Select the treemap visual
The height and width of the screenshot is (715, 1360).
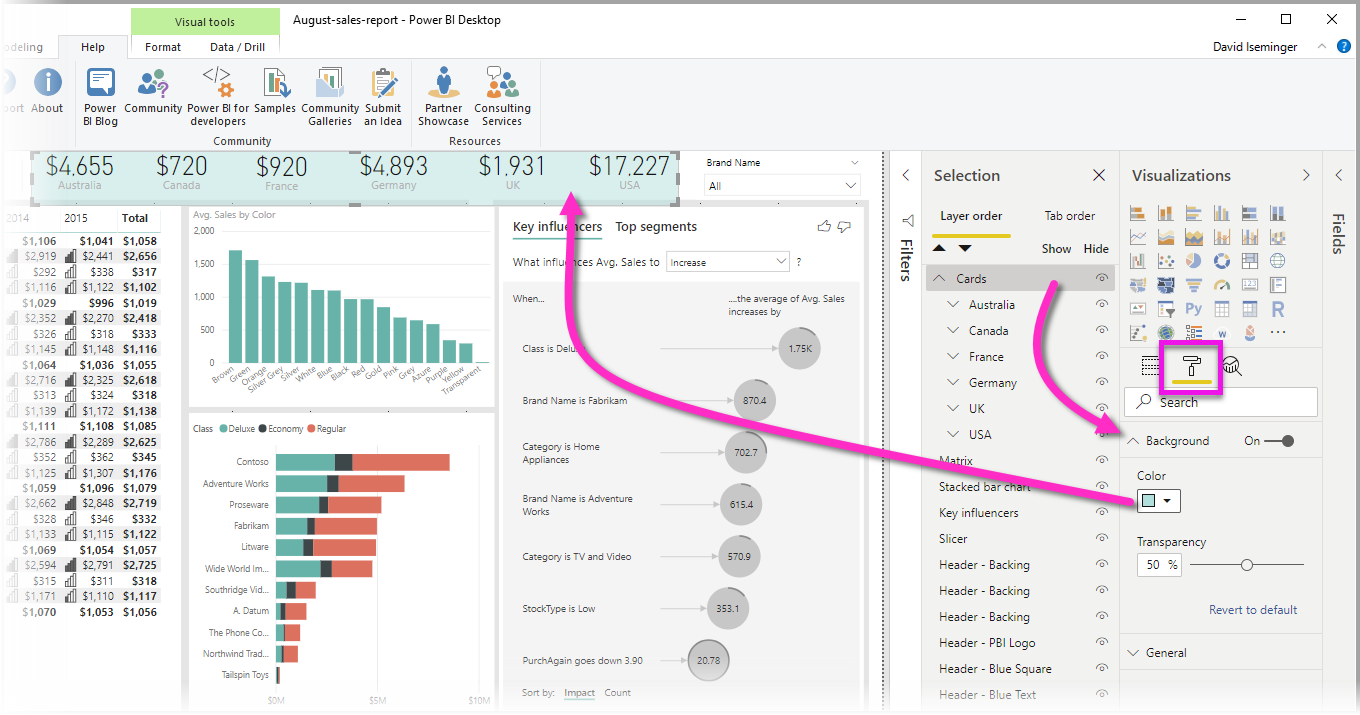pyautogui.click(x=1249, y=261)
